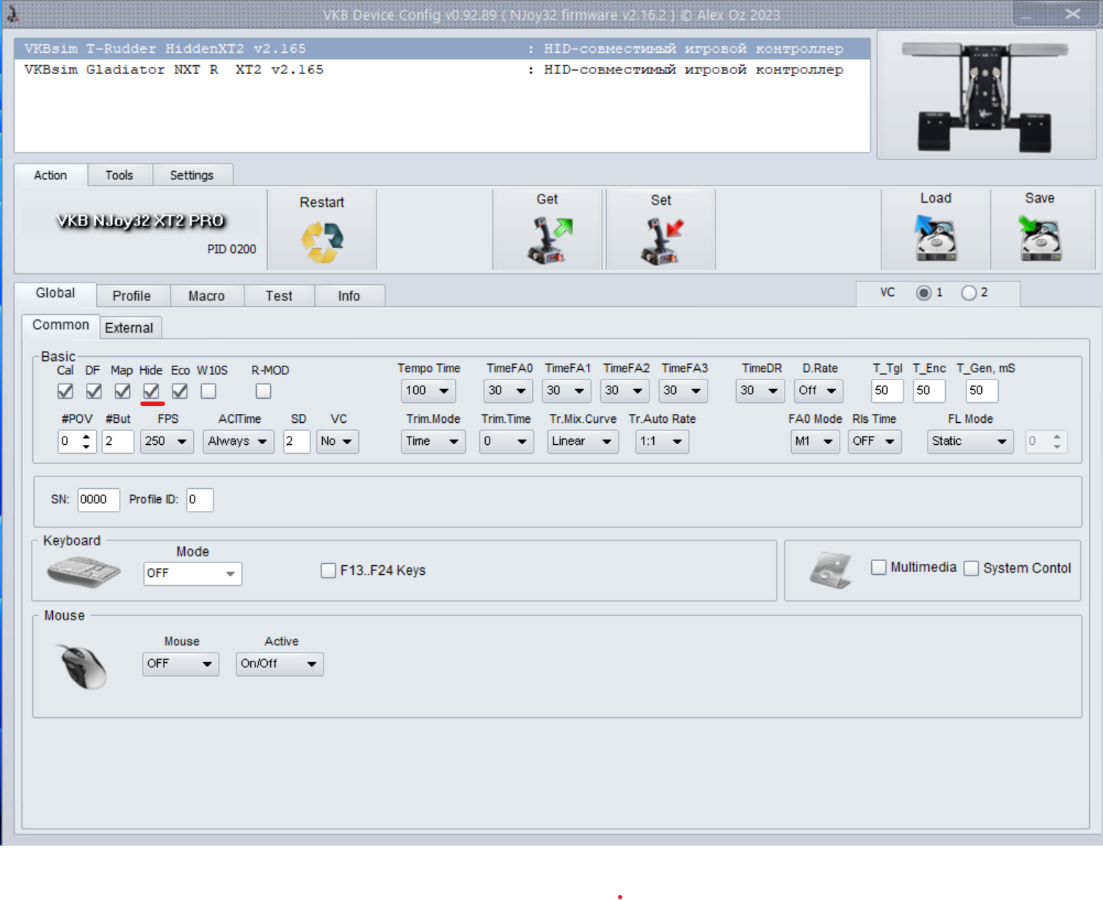Increase the #POV stepper value
1103x900 pixels.
pyautogui.click(x=87, y=436)
